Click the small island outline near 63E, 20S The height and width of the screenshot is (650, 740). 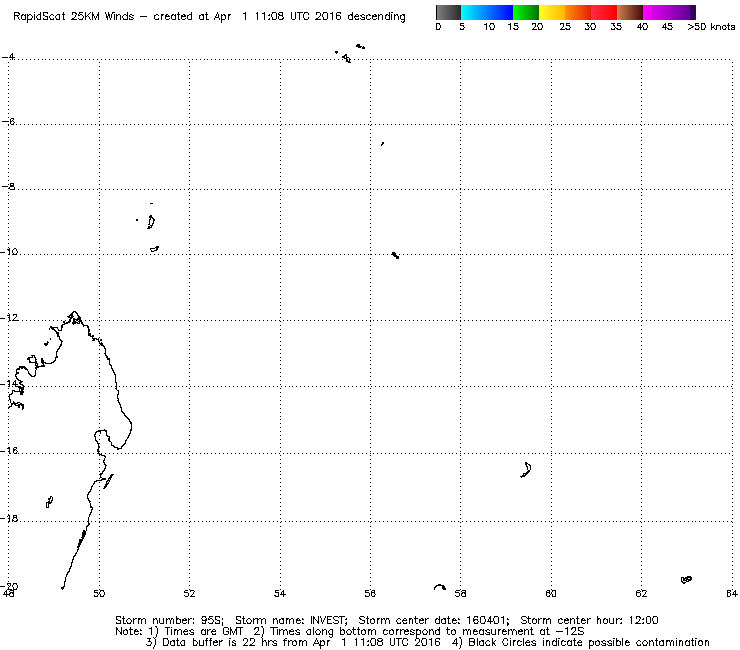click(686, 580)
